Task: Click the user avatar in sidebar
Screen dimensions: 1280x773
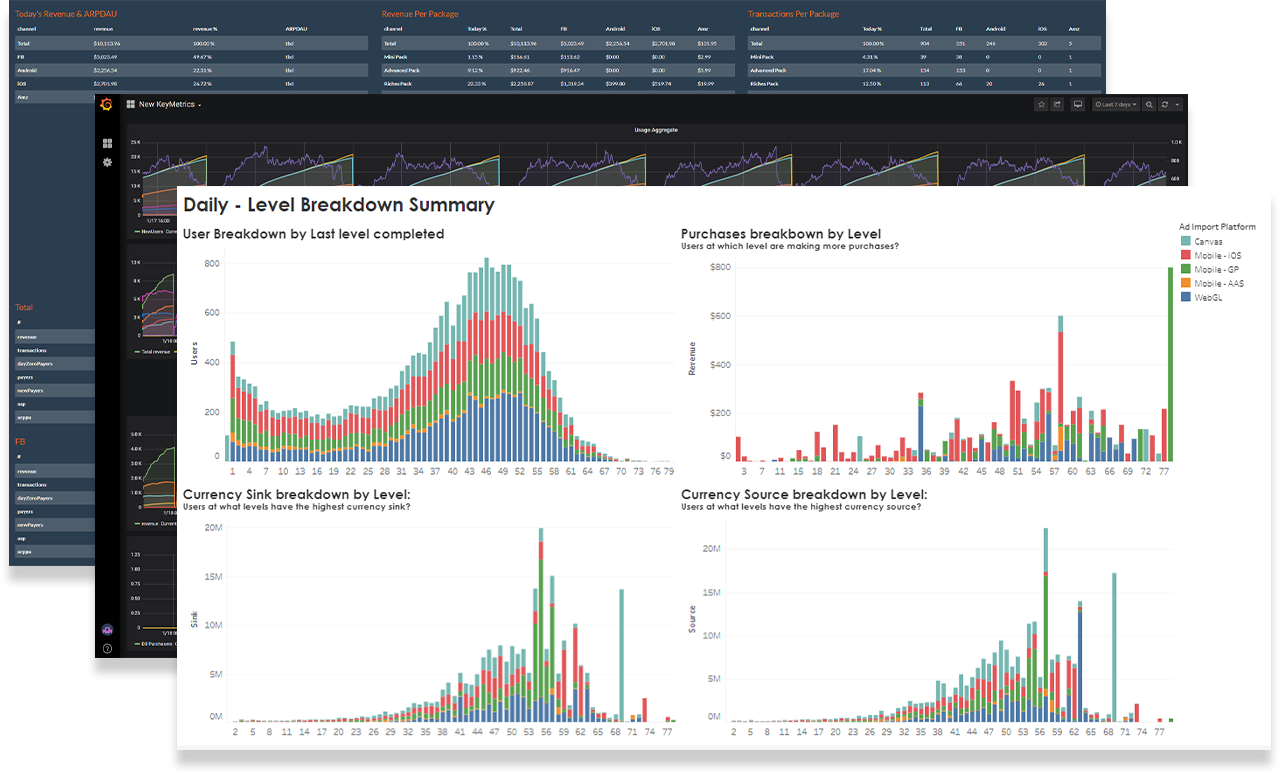Action: click(108, 629)
